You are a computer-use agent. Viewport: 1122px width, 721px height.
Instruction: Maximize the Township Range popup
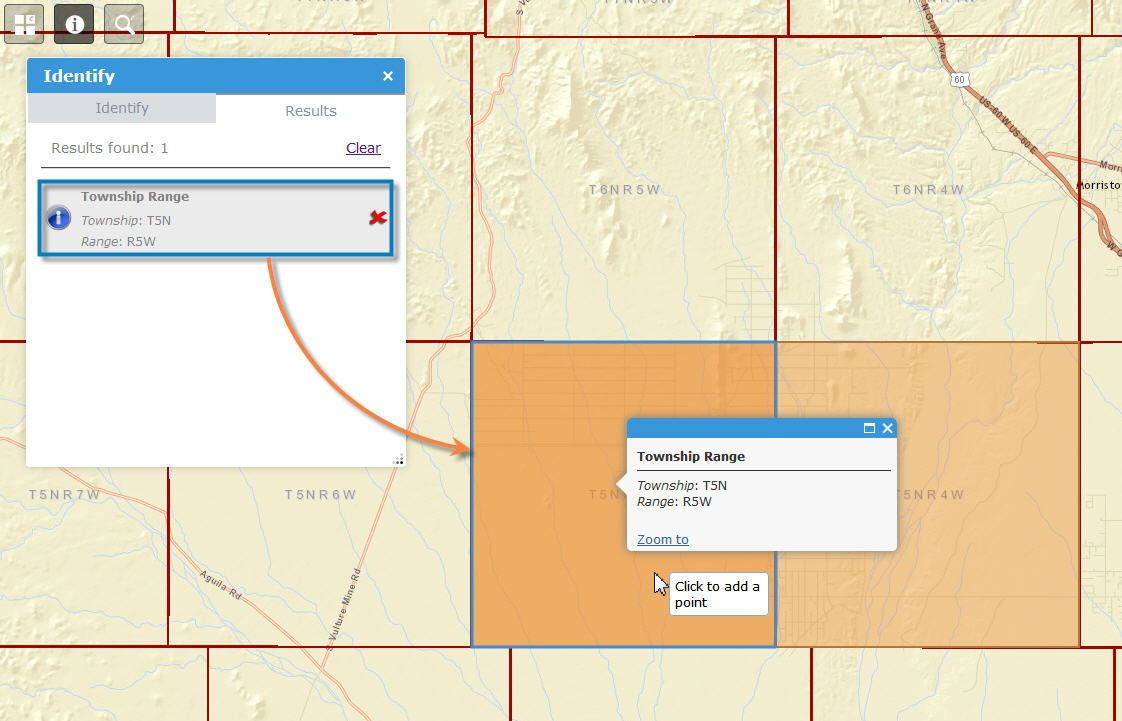(869, 428)
